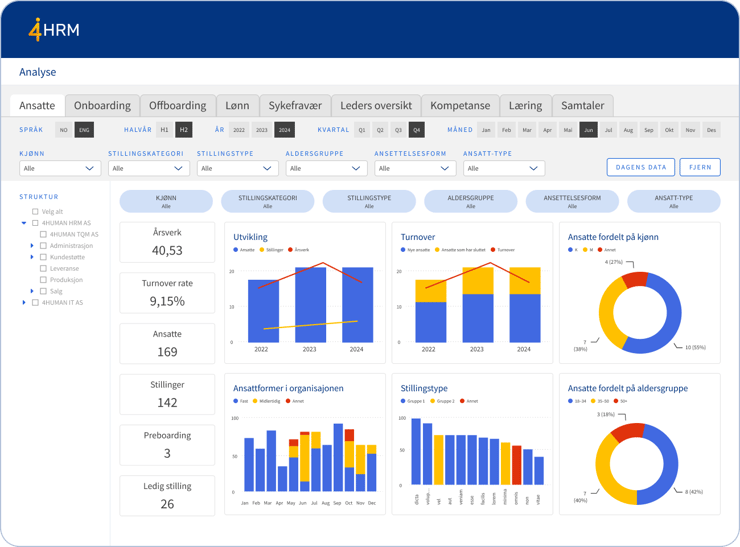This screenshot has width=740, height=547.
Task: Toggle language to NO
Action: [64, 130]
